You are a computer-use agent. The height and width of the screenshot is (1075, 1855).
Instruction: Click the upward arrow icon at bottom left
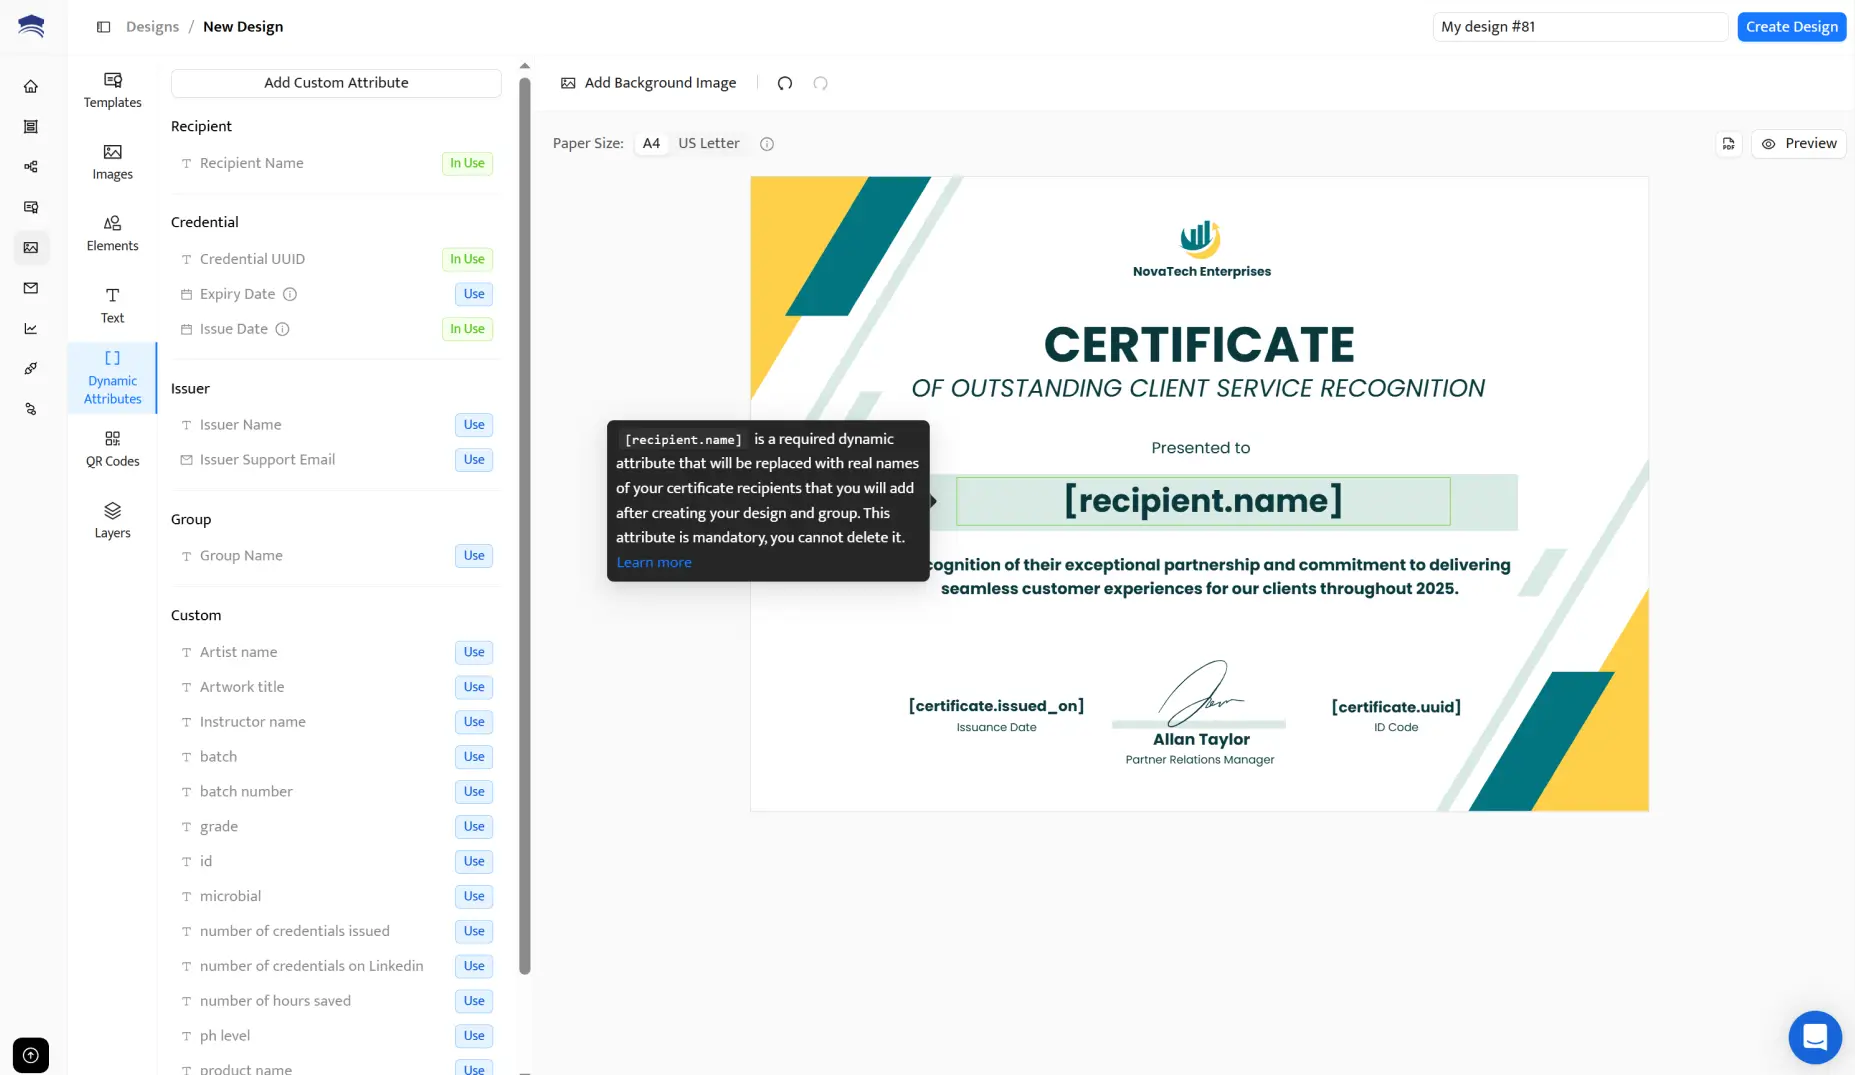tap(31, 1055)
